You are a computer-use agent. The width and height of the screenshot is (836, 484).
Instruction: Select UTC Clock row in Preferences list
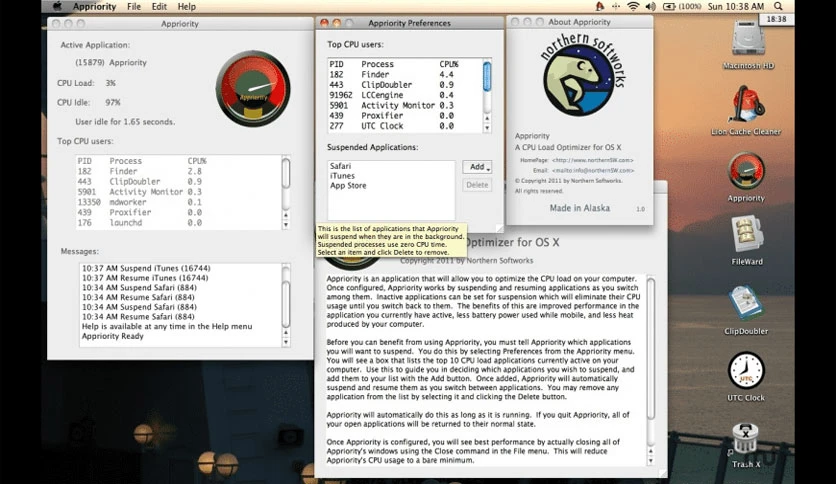[405, 126]
